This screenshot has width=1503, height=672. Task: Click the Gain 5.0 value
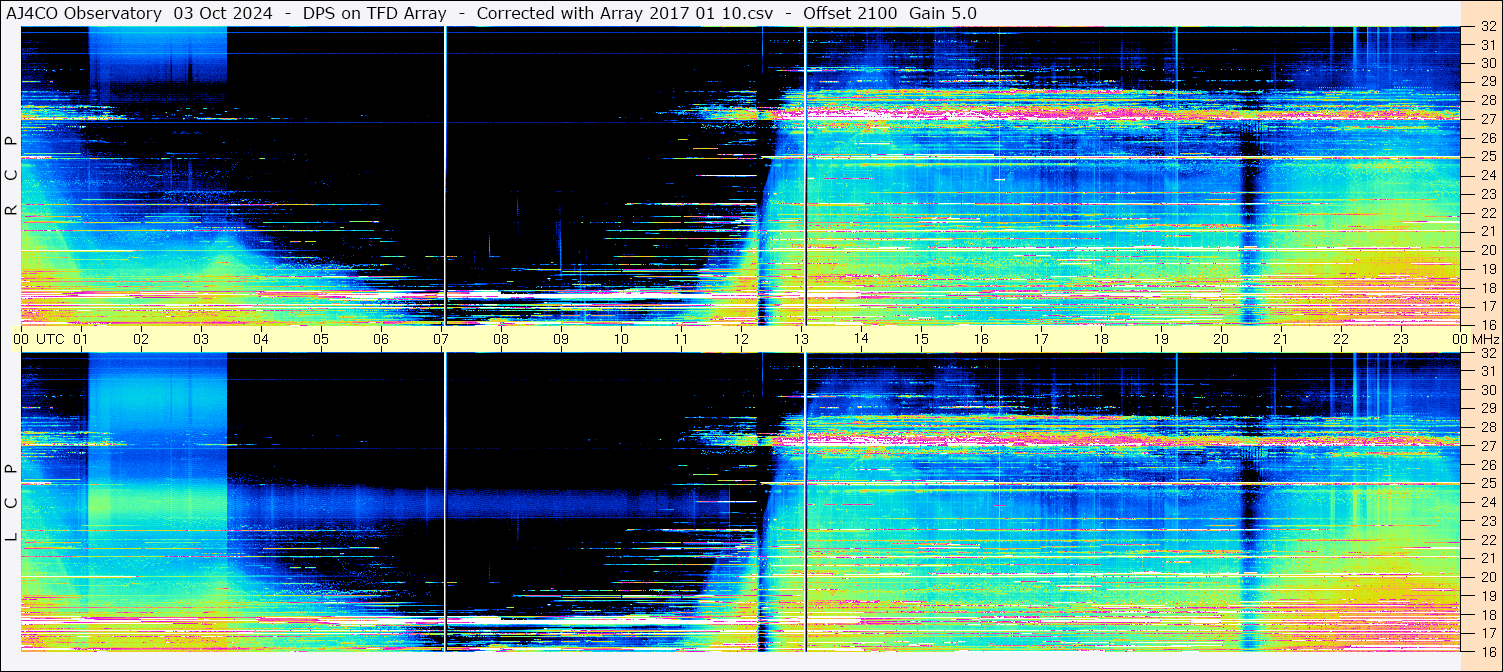click(943, 13)
